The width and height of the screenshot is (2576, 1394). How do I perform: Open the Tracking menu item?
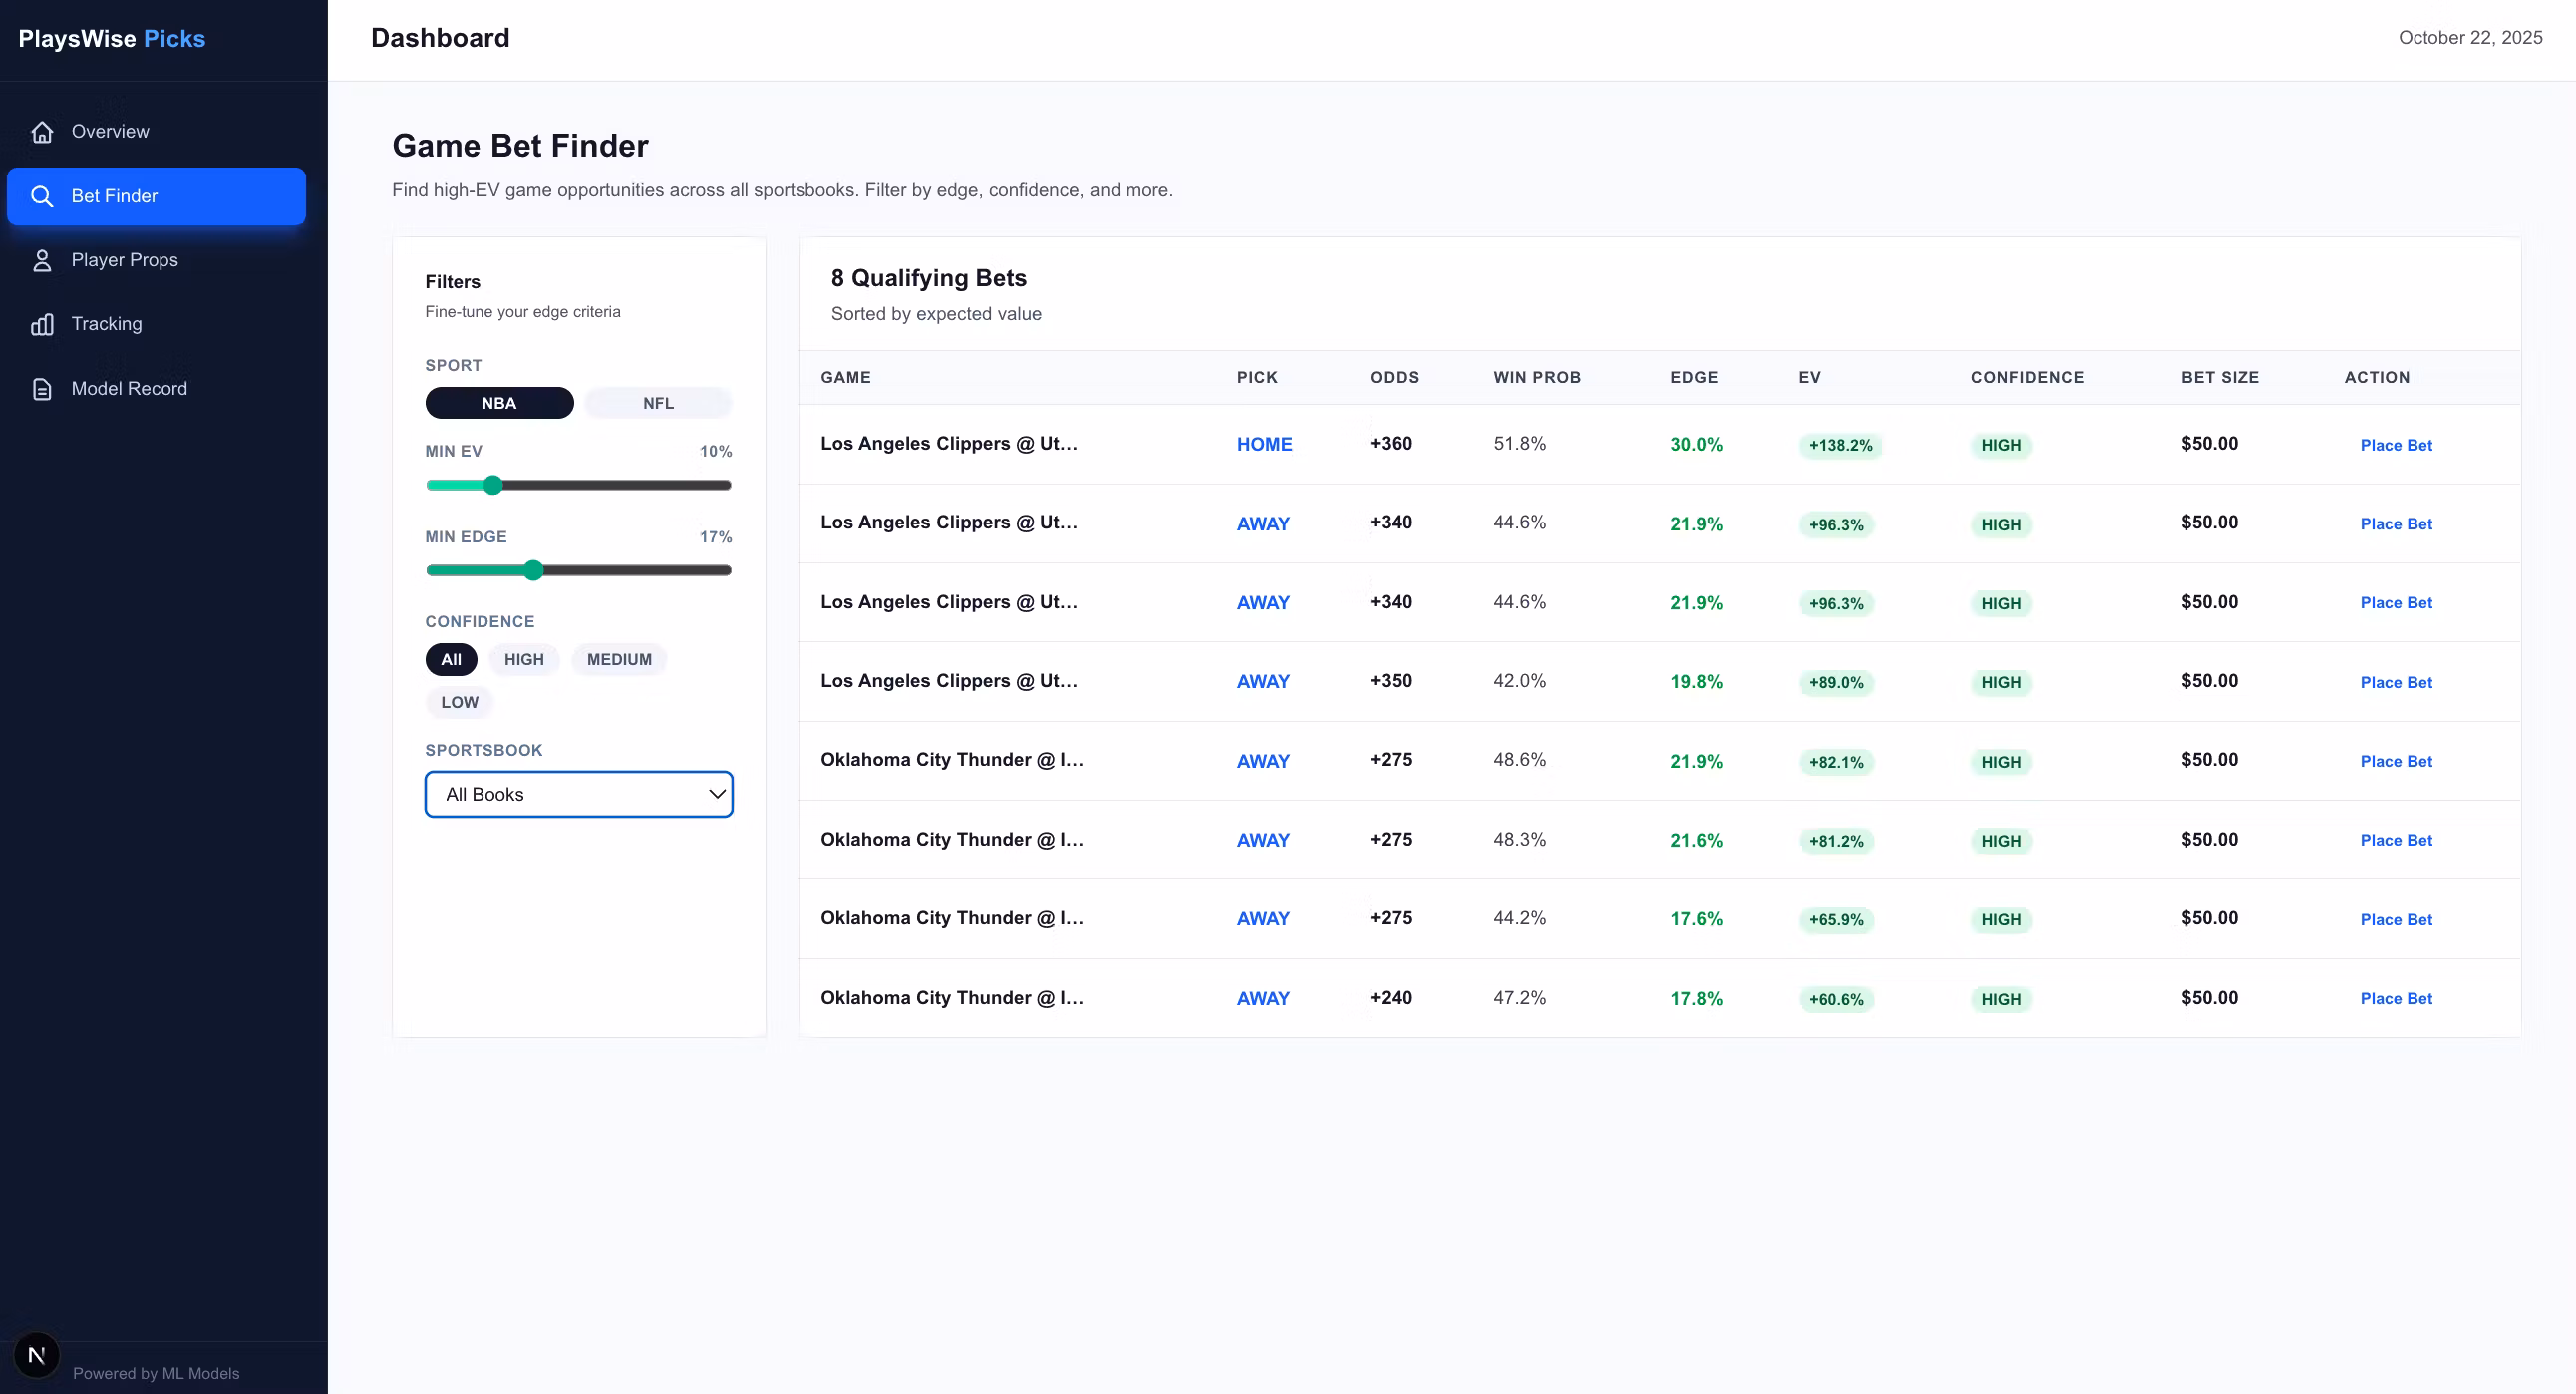click(106, 324)
